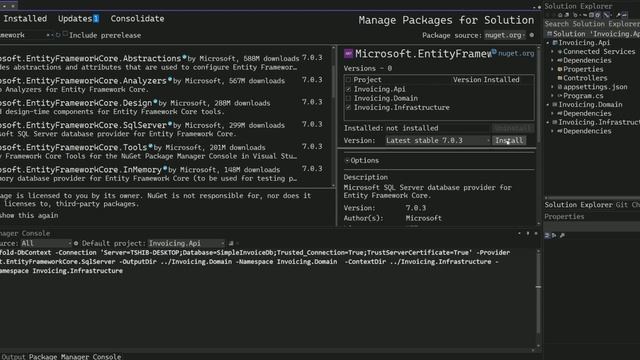The height and width of the screenshot is (360, 640).
Task: Click the Invoicing.Api project icon in Solution Explorer
Action: [x=555, y=43]
